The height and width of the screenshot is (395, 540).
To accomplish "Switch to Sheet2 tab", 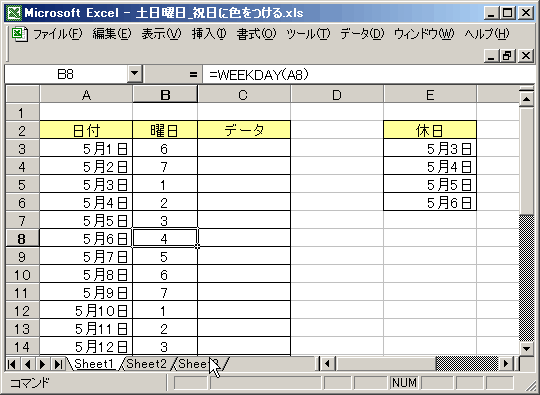I will tap(146, 364).
